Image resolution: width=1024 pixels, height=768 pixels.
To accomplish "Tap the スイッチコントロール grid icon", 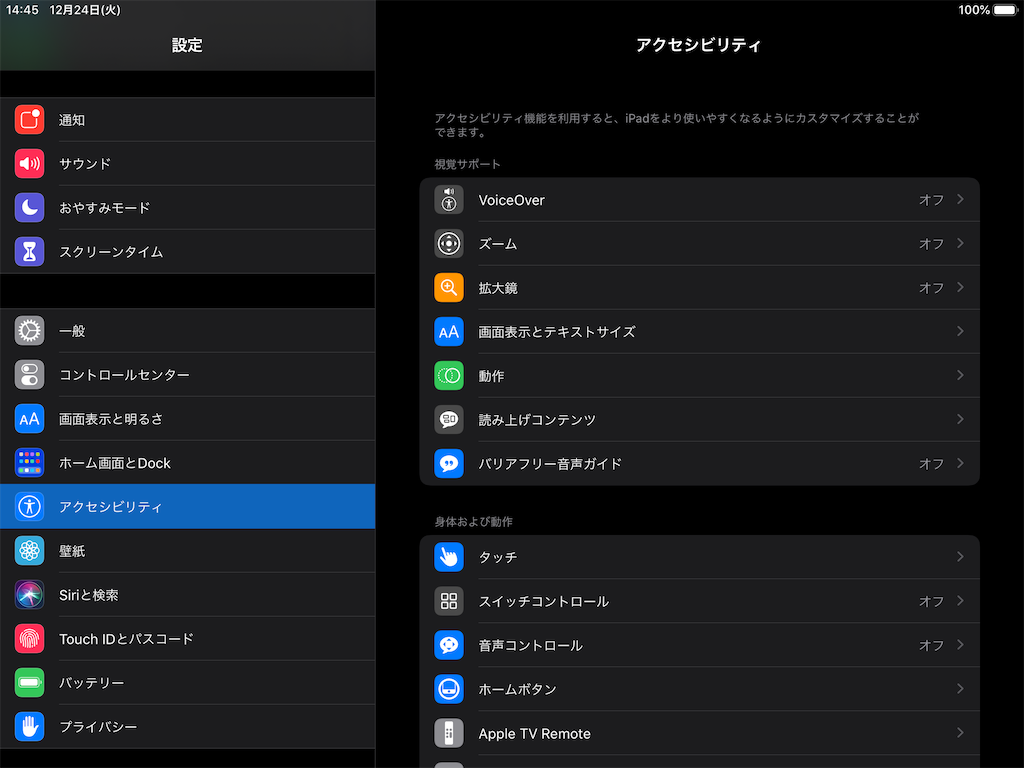I will point(449,601).
